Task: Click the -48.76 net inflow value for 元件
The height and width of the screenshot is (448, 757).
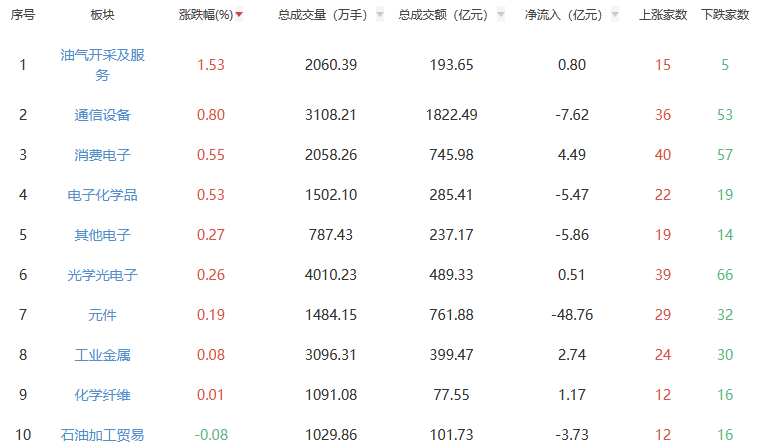Action: tap(572, 315)
